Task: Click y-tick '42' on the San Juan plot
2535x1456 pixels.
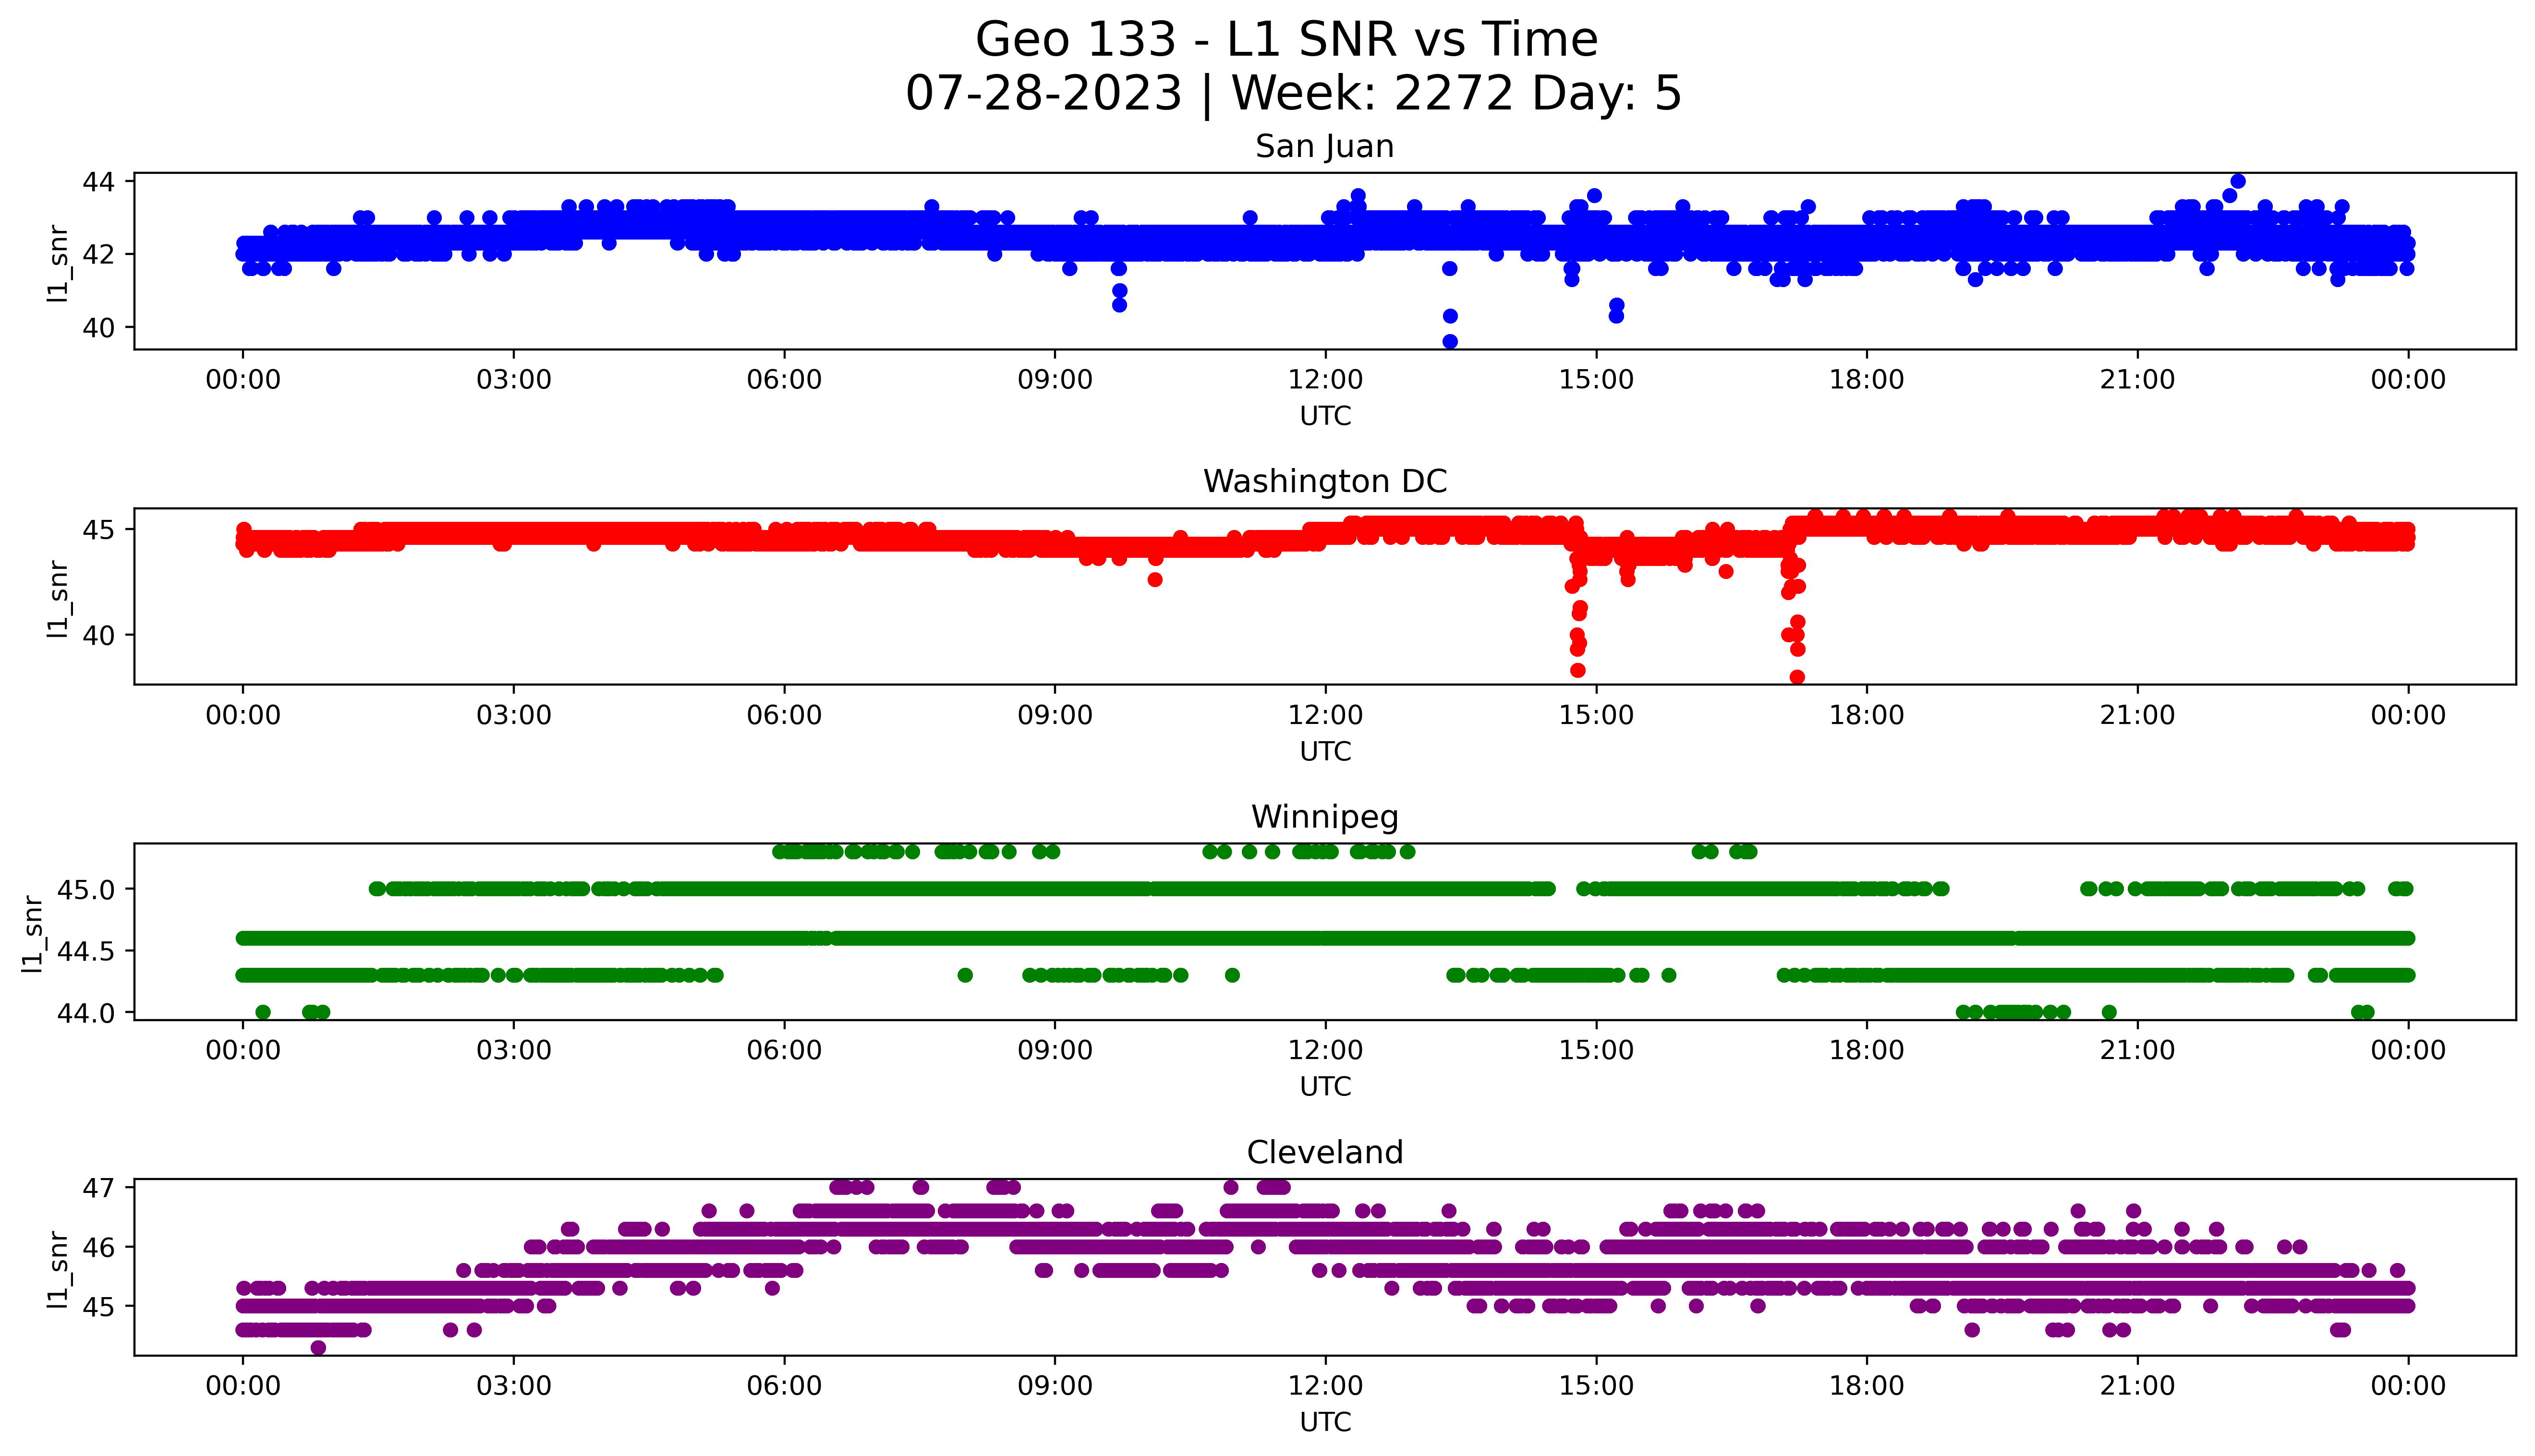Action: pos(99,255)
